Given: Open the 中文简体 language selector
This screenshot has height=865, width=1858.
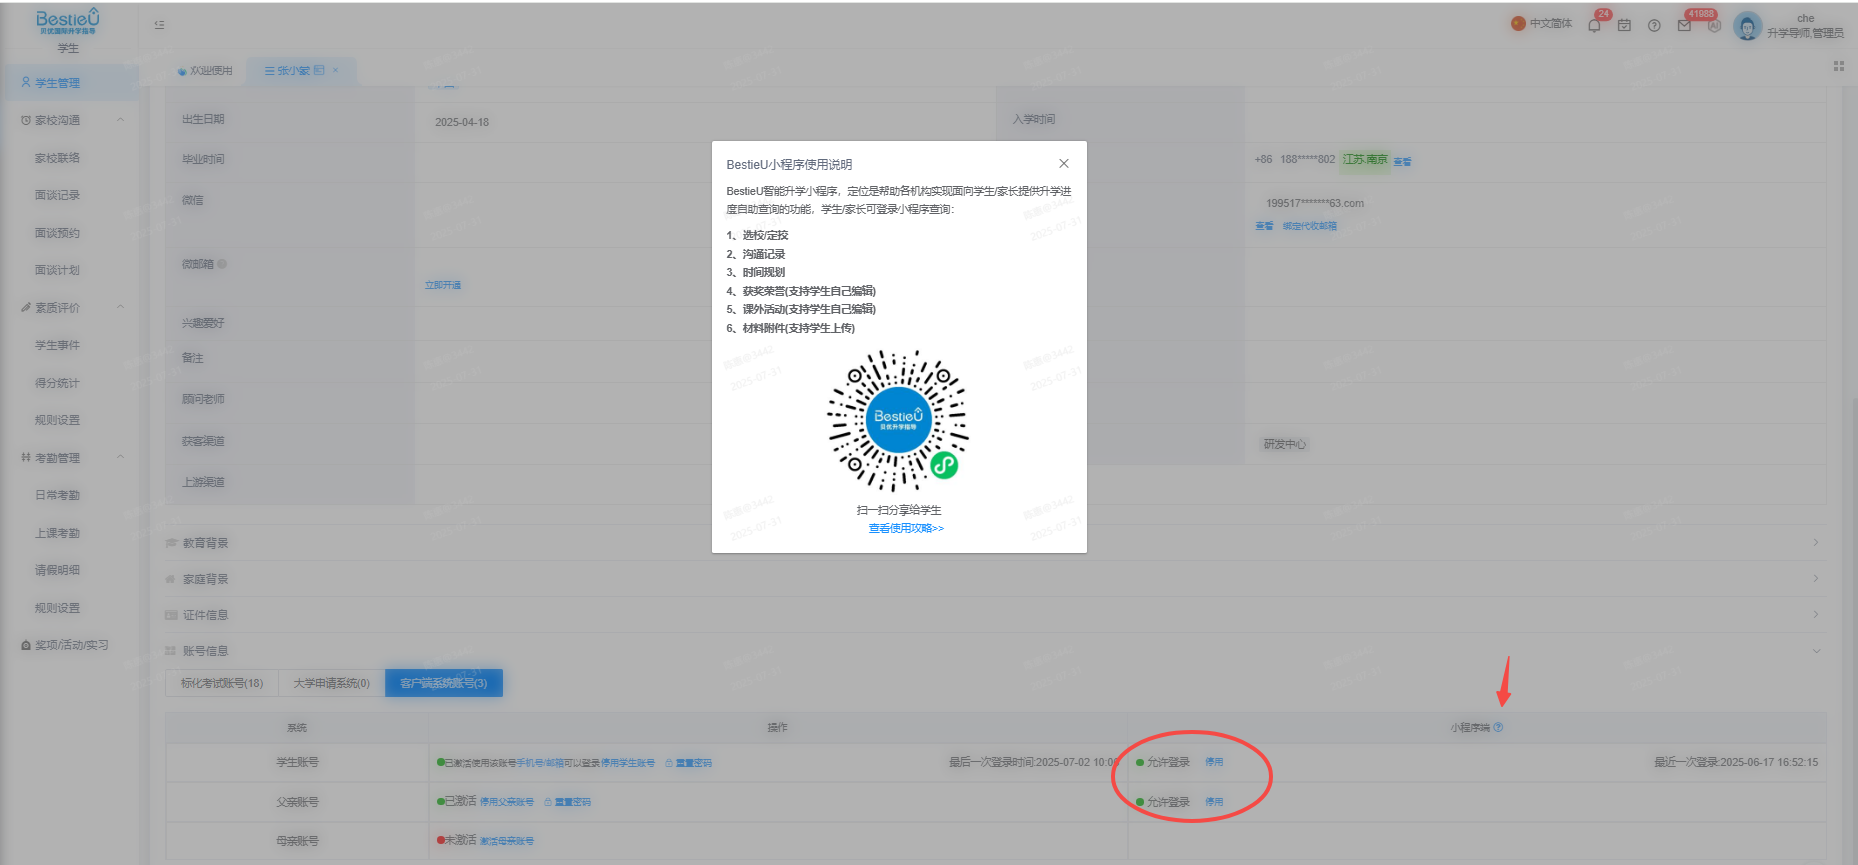Looking at the screenshot, I should coord(1541,23).
